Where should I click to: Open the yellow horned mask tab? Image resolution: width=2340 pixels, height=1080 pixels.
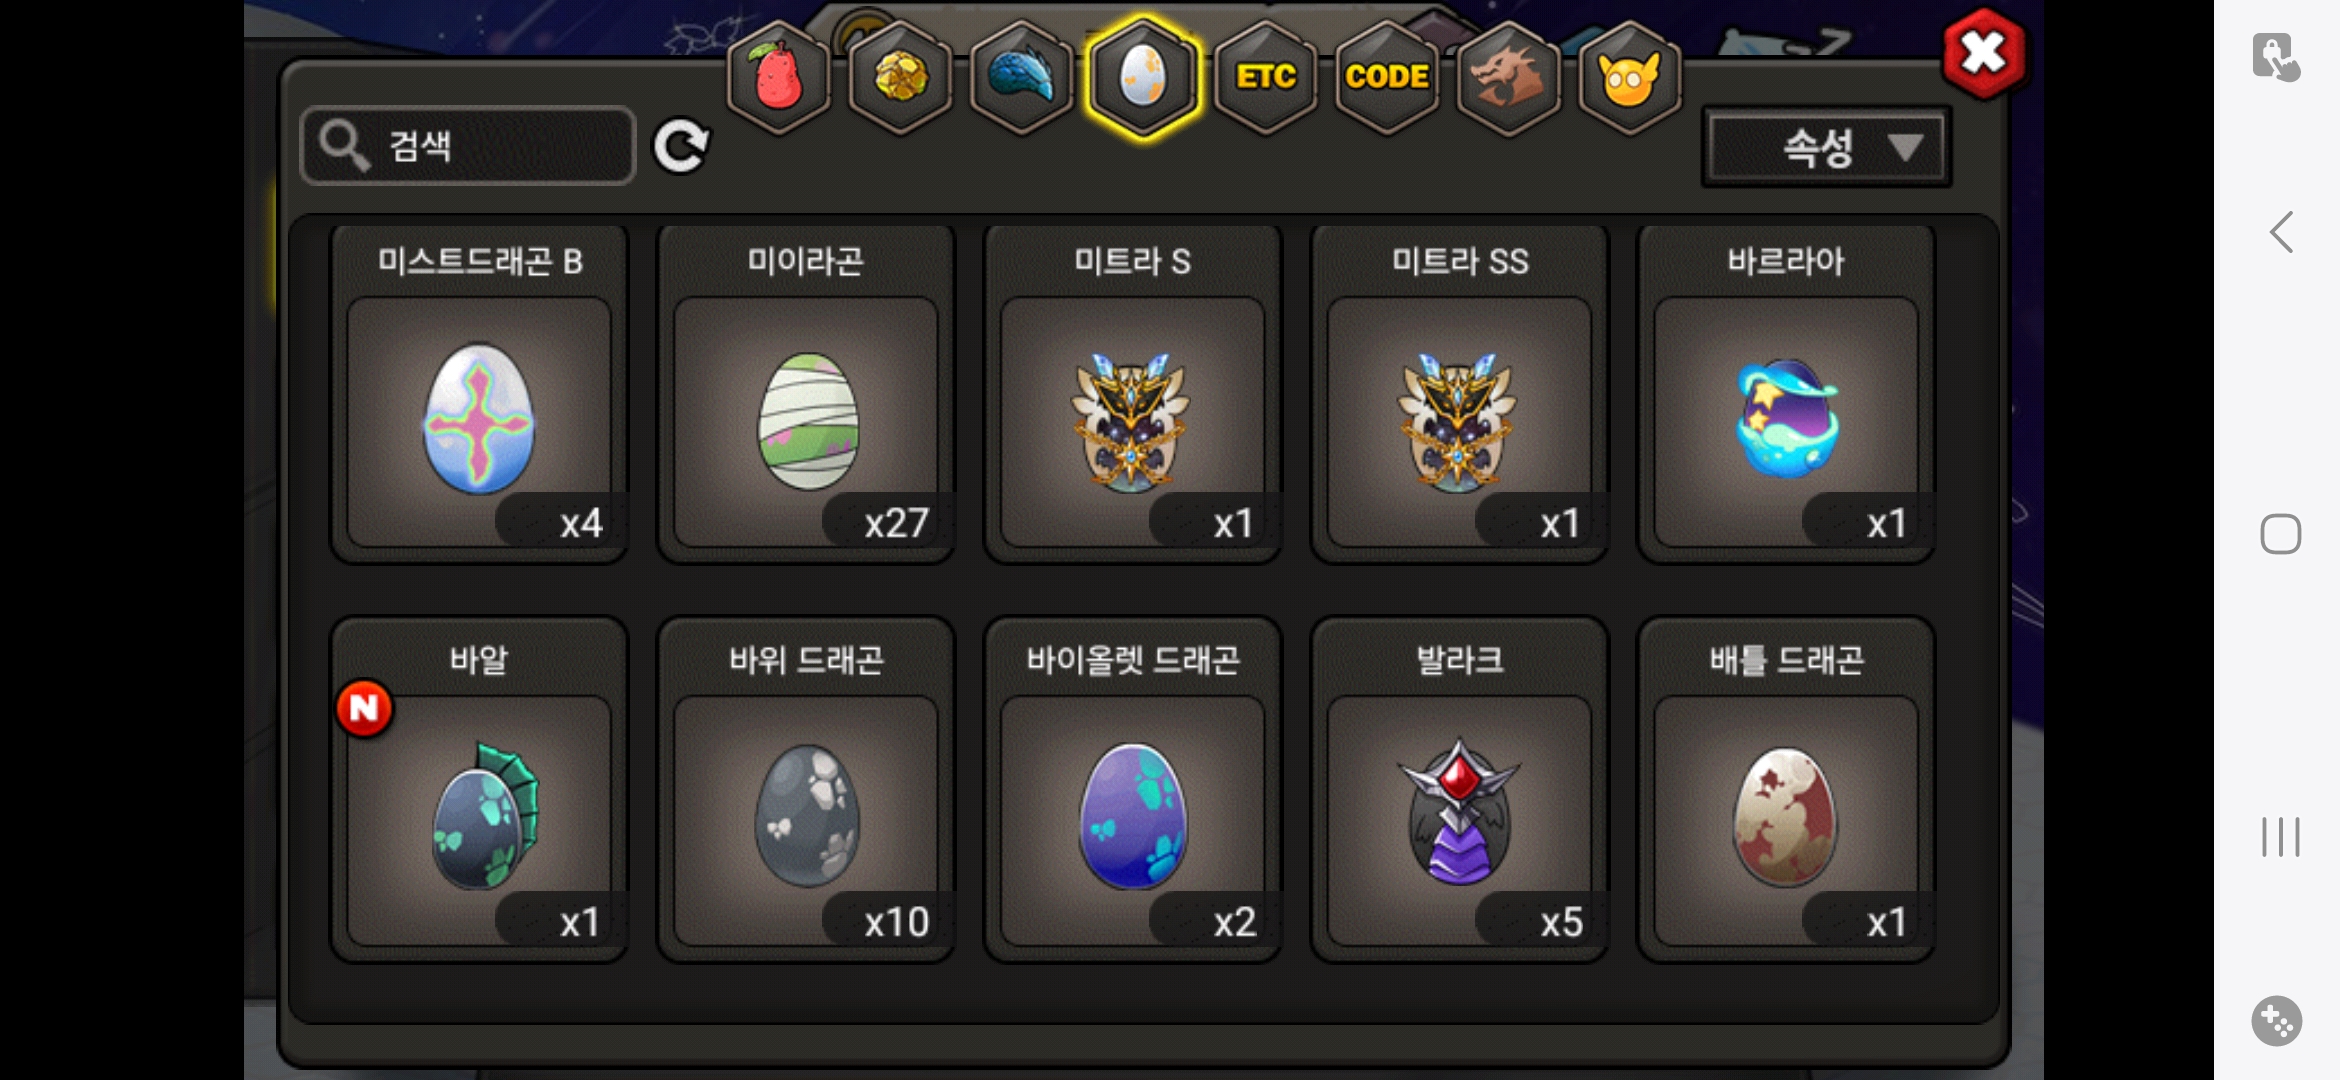pyautogui.click(x=1630, y=77)
